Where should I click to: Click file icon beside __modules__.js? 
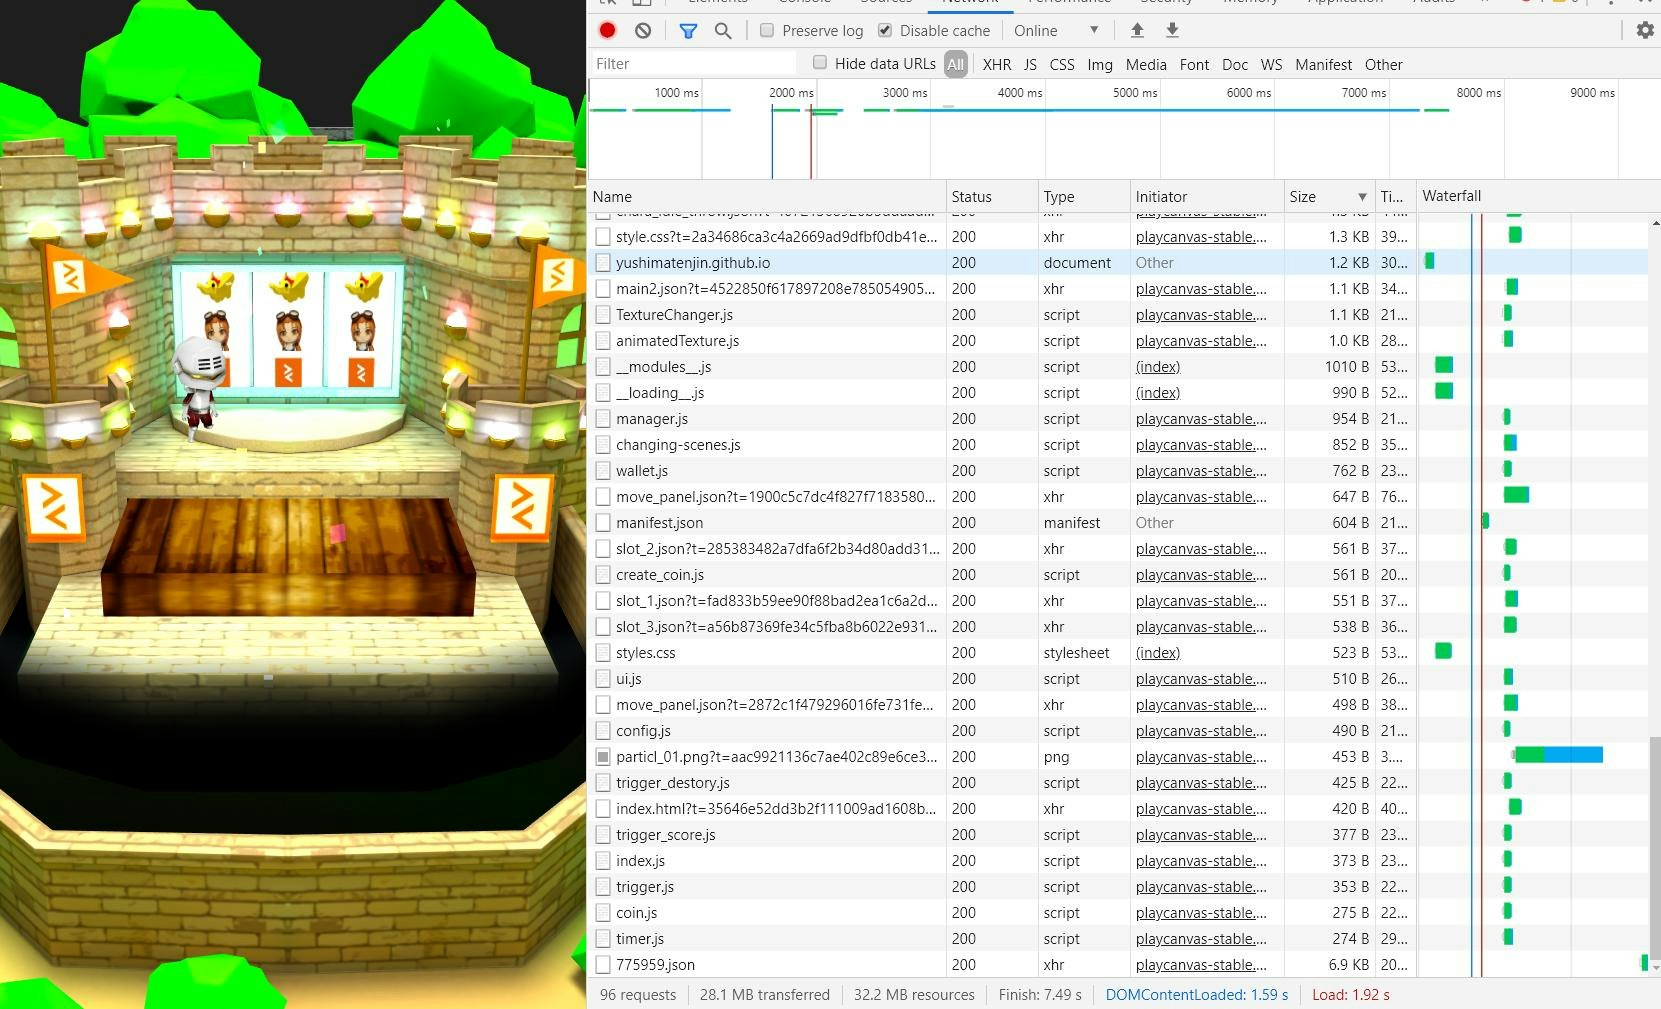(602, 367)
